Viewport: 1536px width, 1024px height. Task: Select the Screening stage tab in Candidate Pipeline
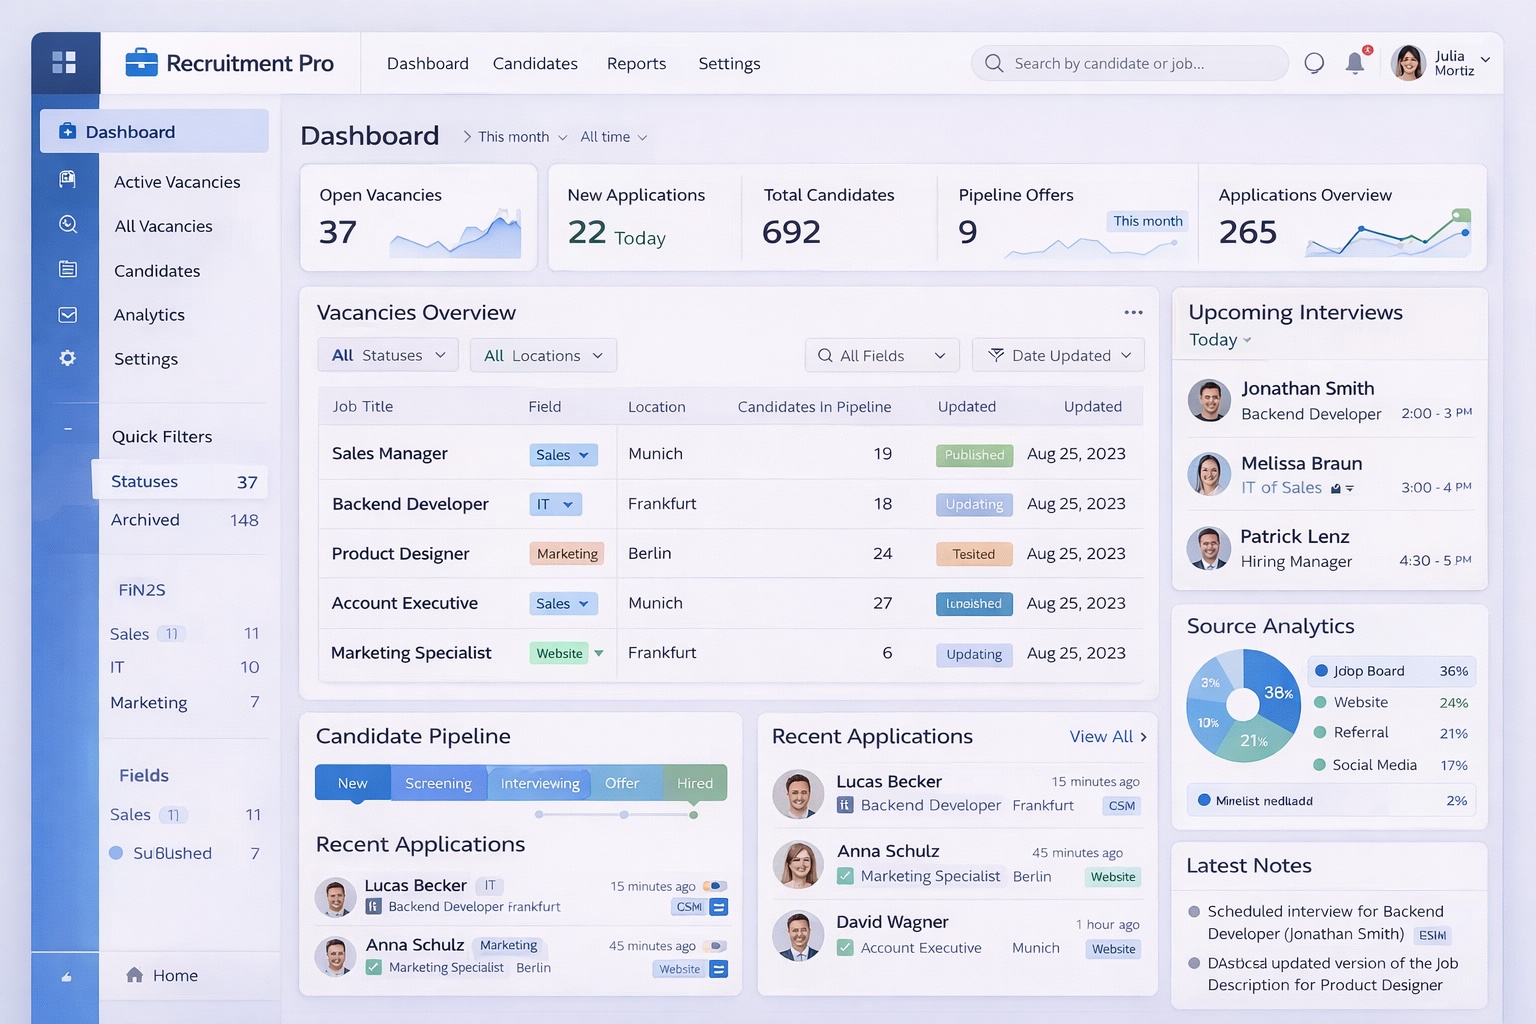click(x=438, y=783)
